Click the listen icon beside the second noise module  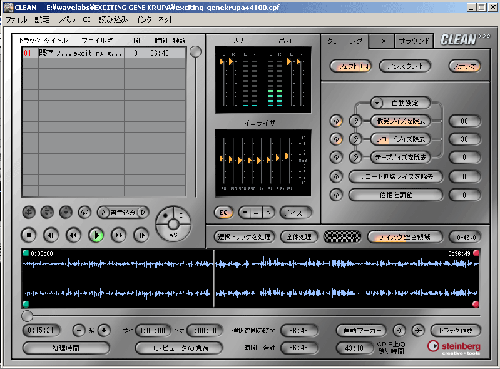(356, 139)
